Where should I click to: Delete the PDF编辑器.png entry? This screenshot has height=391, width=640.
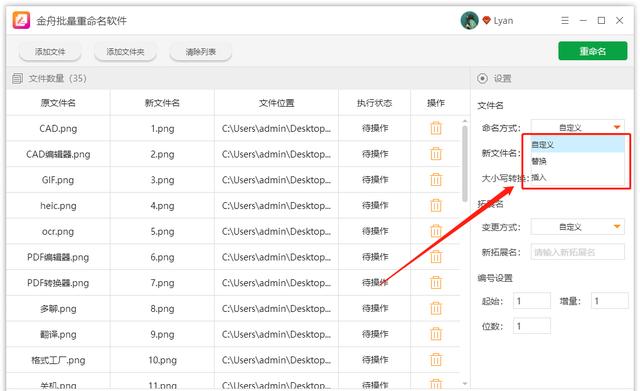436,257
